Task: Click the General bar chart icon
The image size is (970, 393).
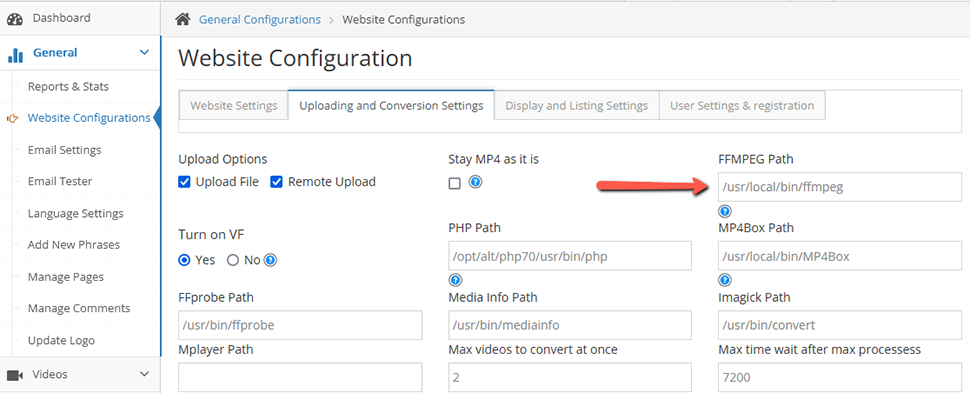Action: (x=15, y=54)
